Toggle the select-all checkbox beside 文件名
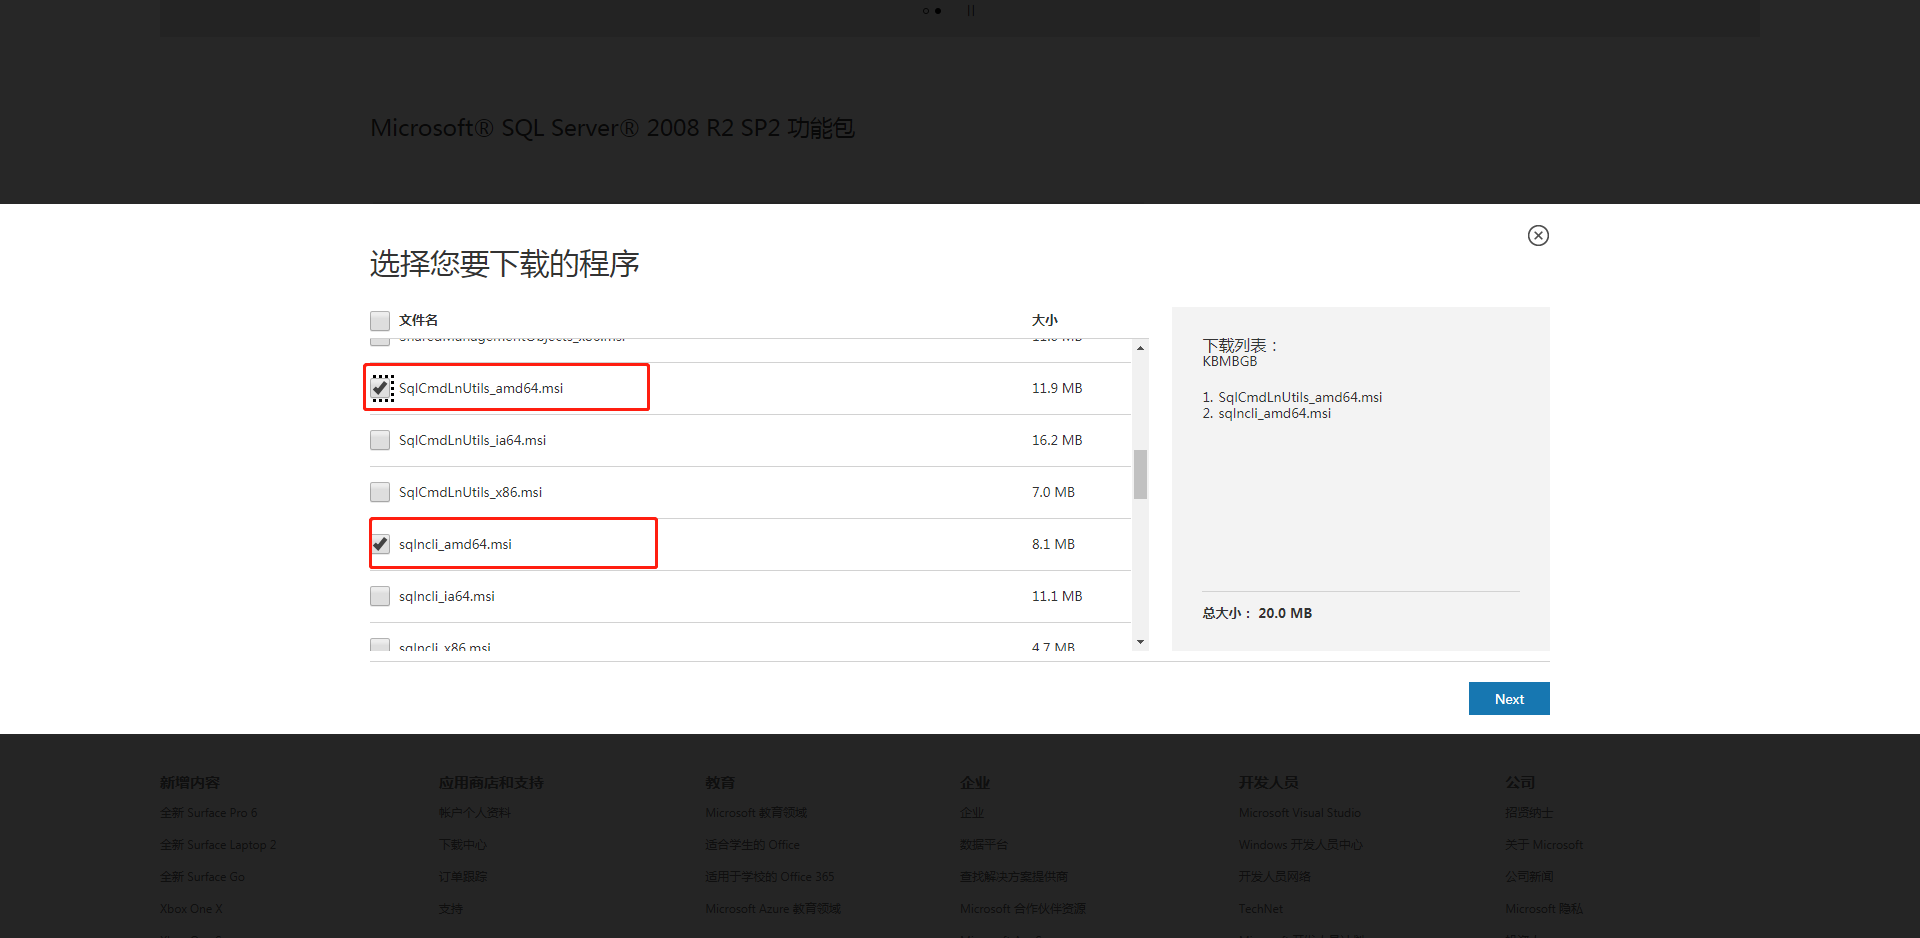 pos(380,321)
